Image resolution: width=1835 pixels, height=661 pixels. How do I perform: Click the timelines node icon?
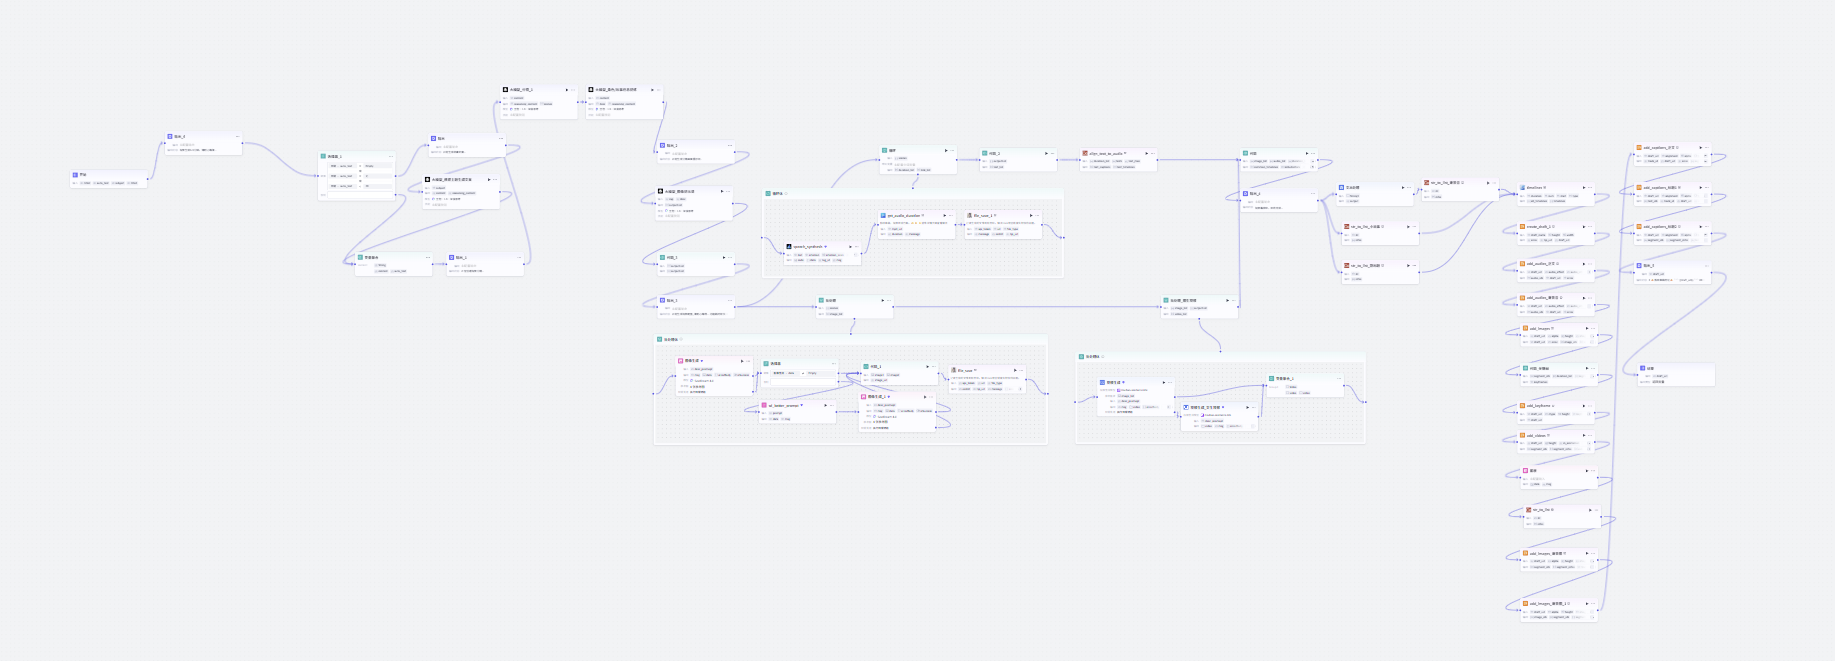point(1523,187)
